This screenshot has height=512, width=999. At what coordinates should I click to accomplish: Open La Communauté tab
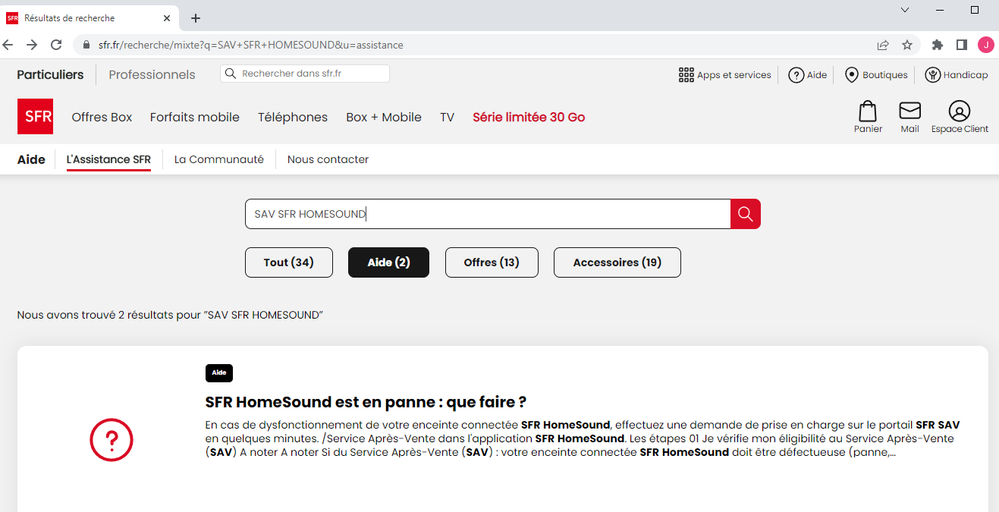pos(219,159)
